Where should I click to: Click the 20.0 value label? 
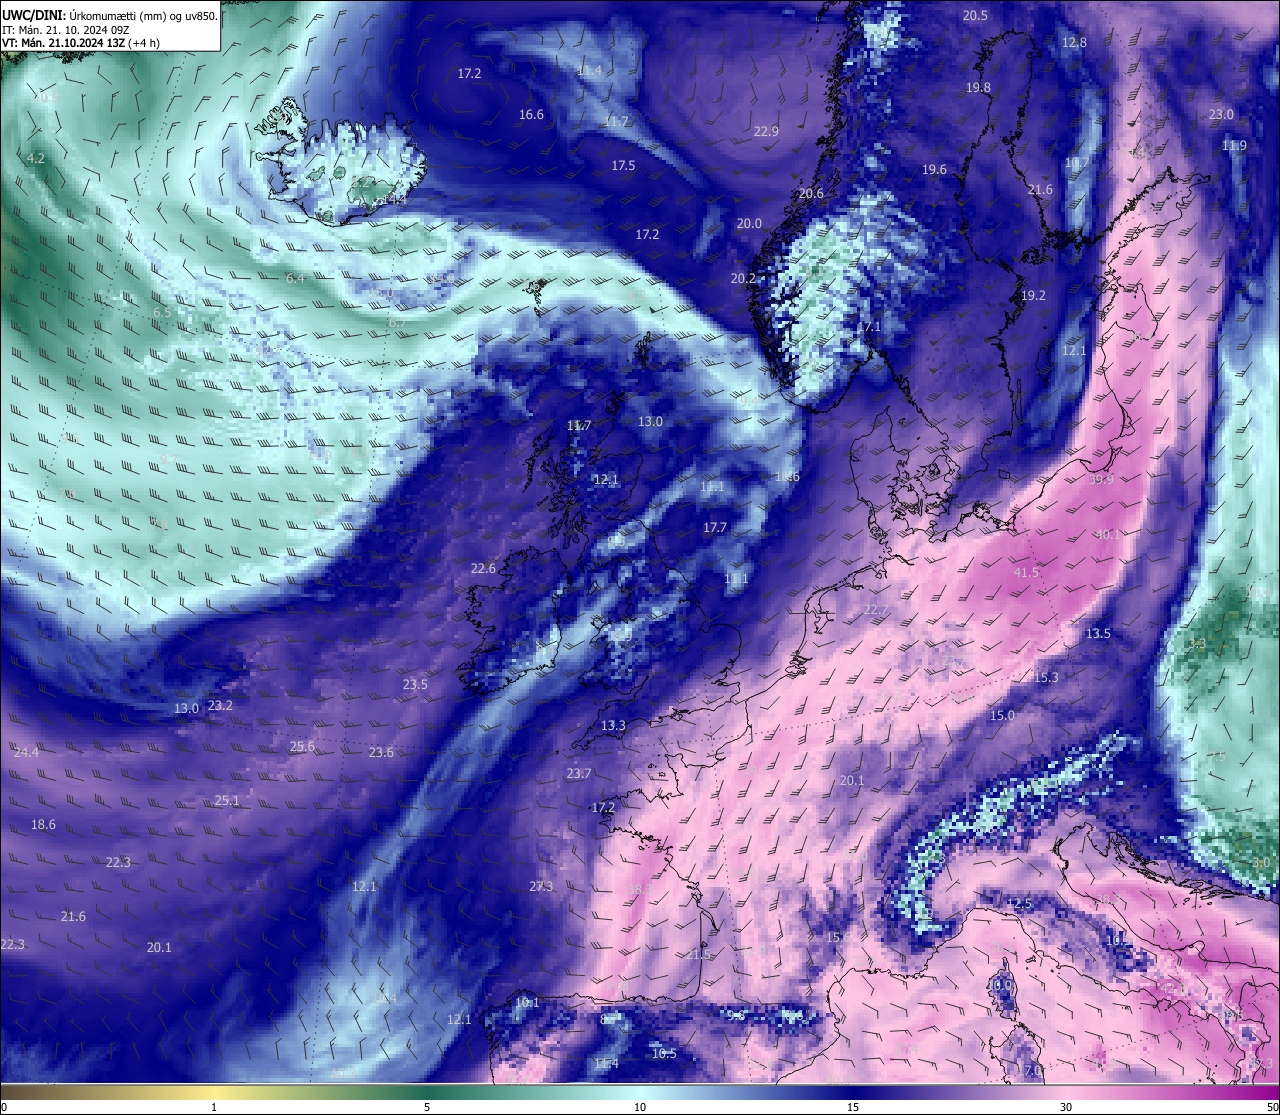click(749, 223)
